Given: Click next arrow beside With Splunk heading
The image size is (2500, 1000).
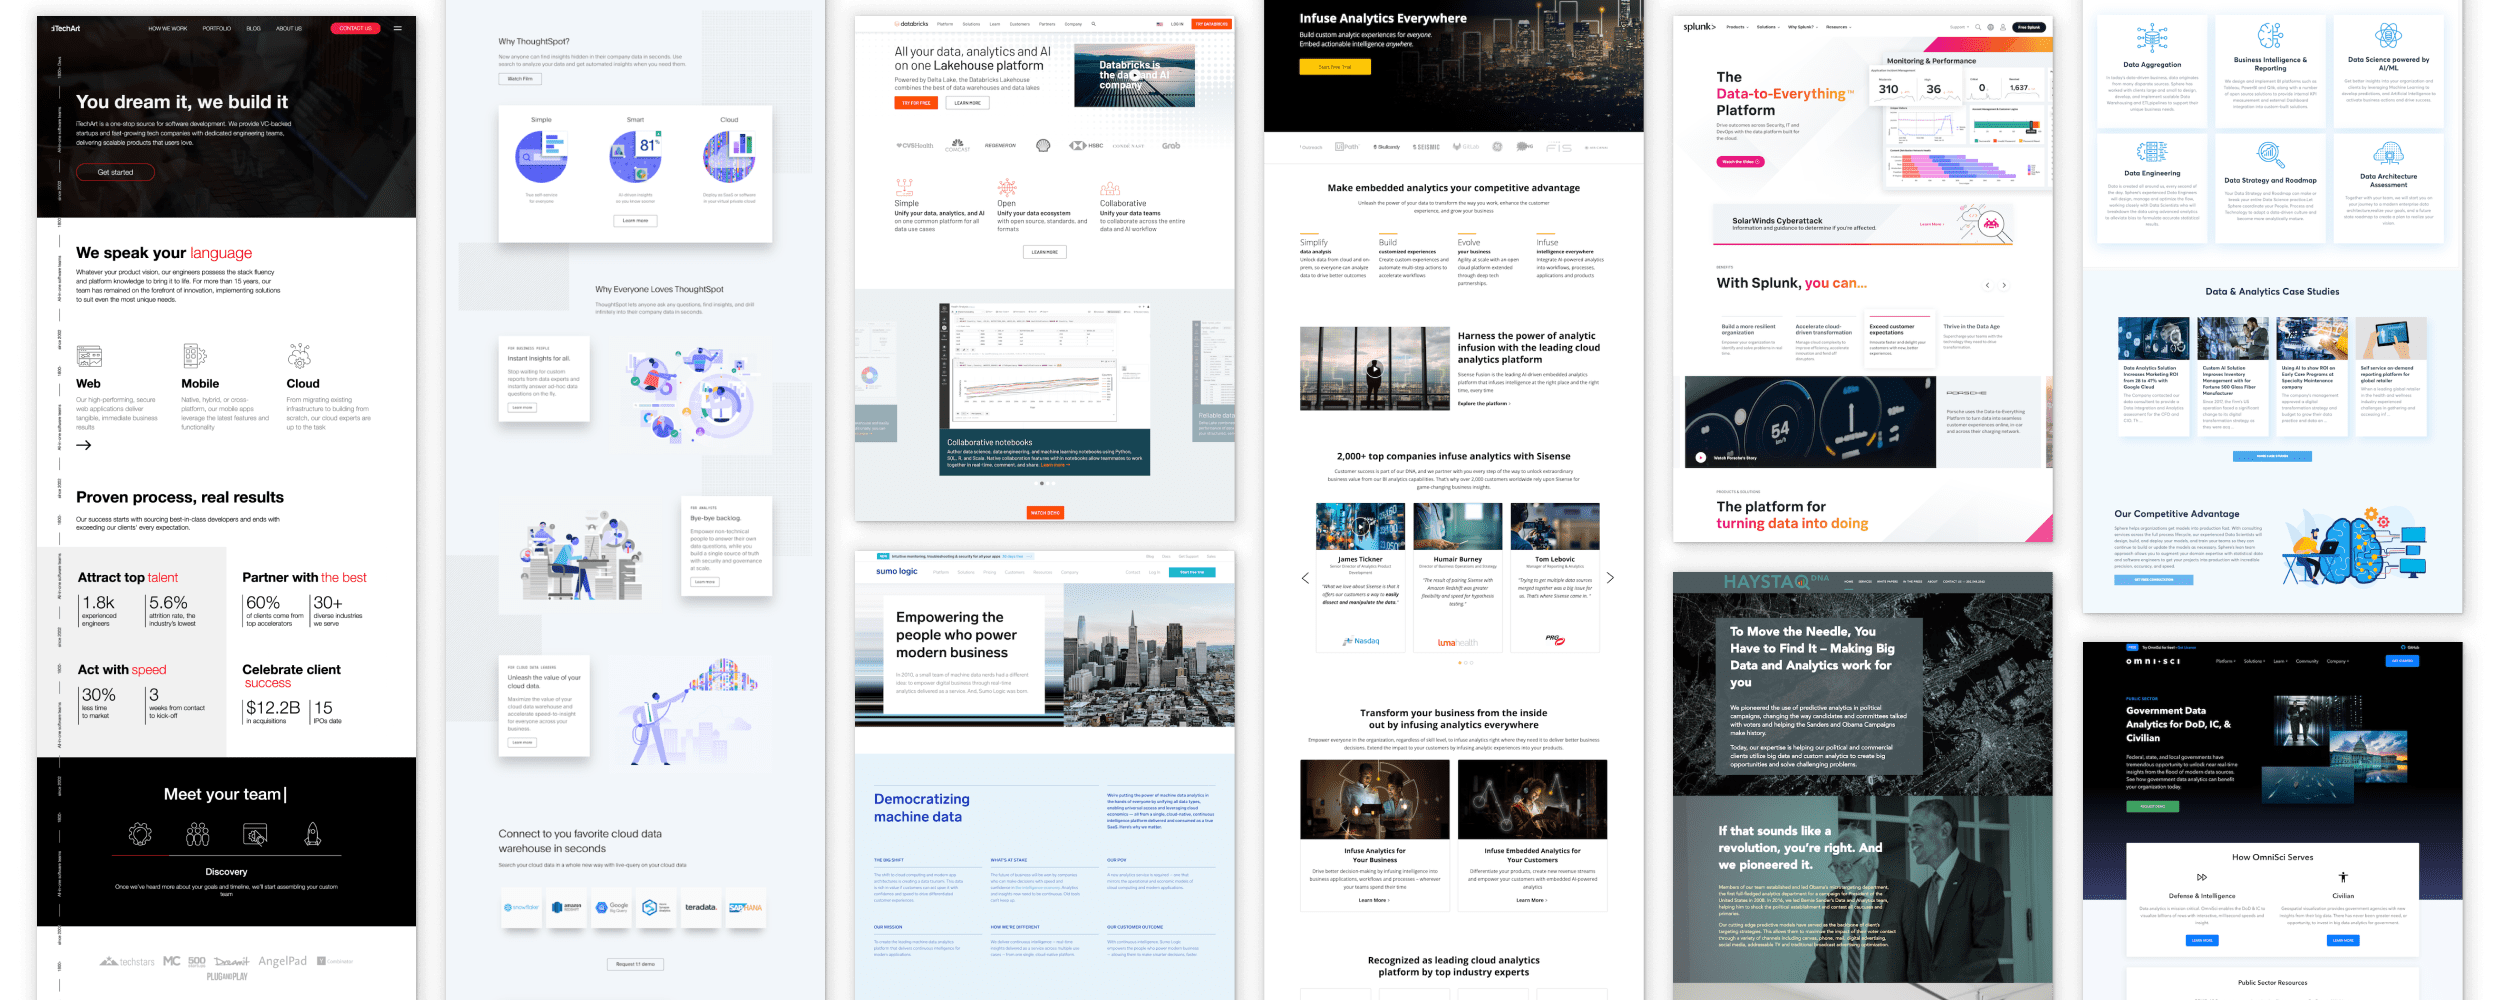Looking at the screenshot, I should point(2004,285).
